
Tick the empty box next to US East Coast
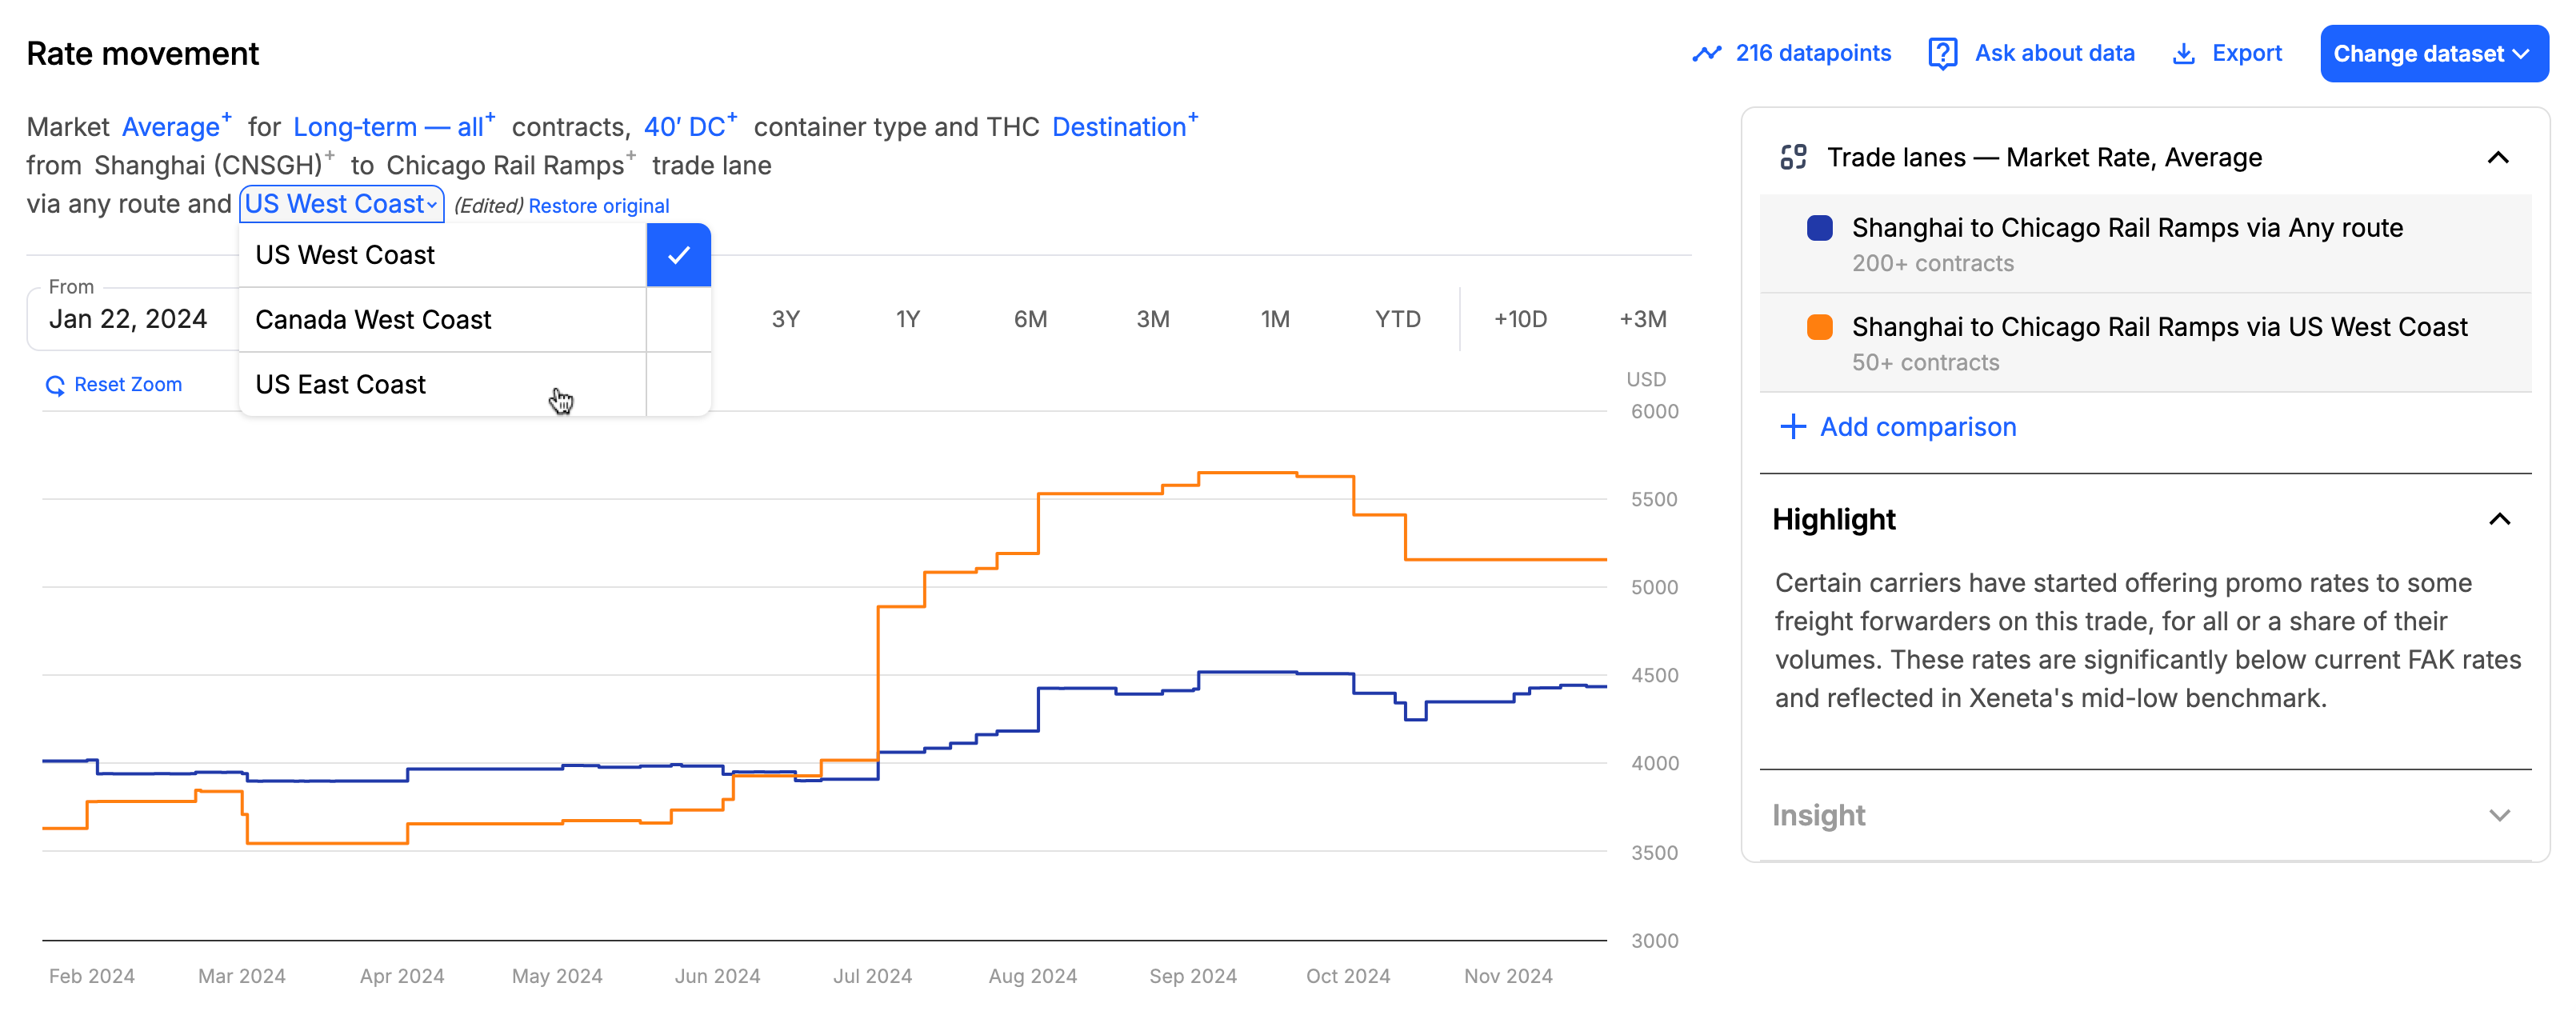click(679, 385)
